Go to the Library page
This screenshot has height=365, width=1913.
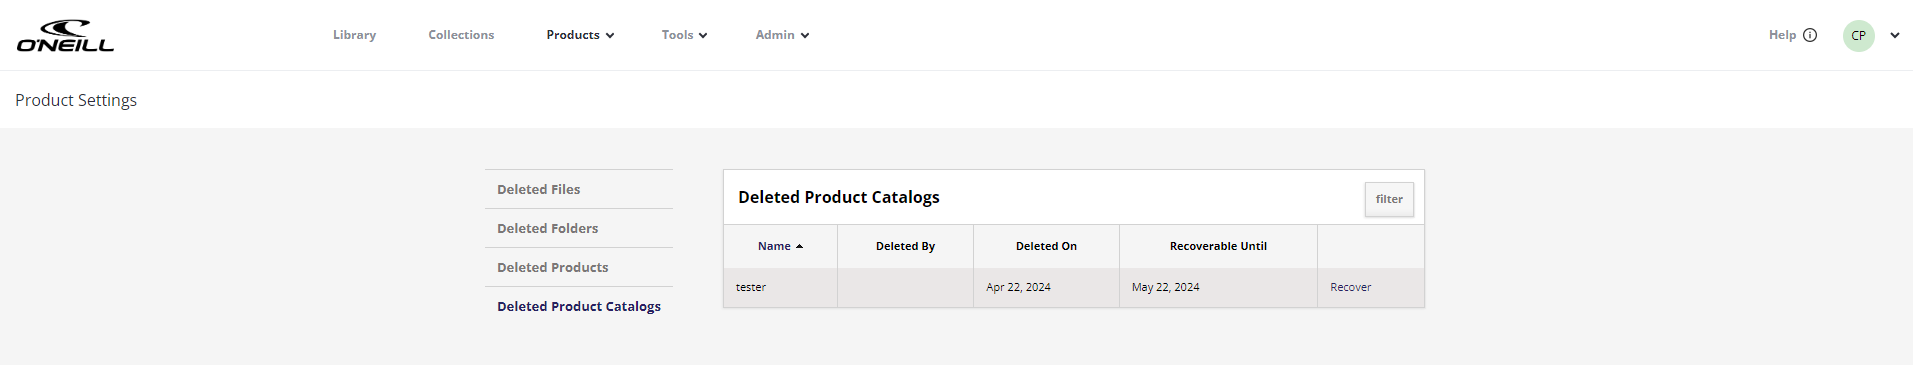[x=354, y=35]
